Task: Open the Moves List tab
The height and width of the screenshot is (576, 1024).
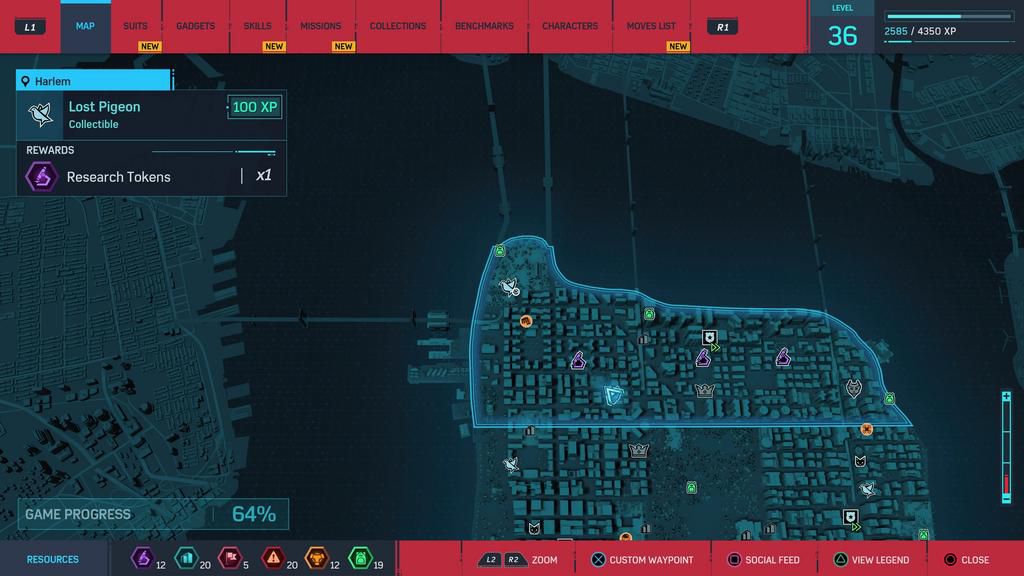Action: [x=651, y=26]
